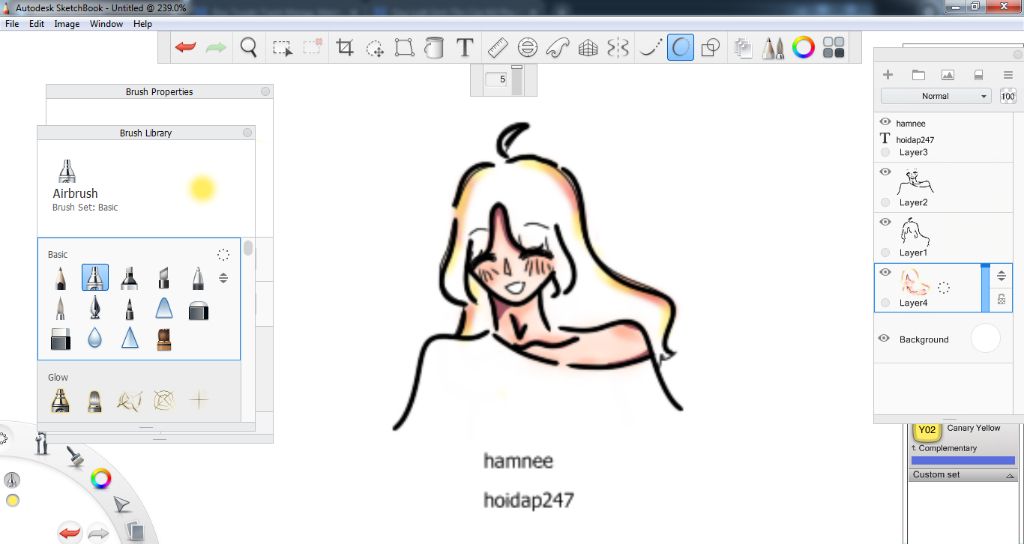Add an image layer
Screen dimensions: 1024x544
948,75
